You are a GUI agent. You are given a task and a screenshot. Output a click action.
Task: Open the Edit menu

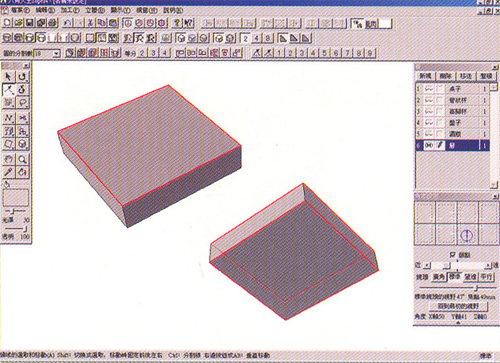(45, 10)
